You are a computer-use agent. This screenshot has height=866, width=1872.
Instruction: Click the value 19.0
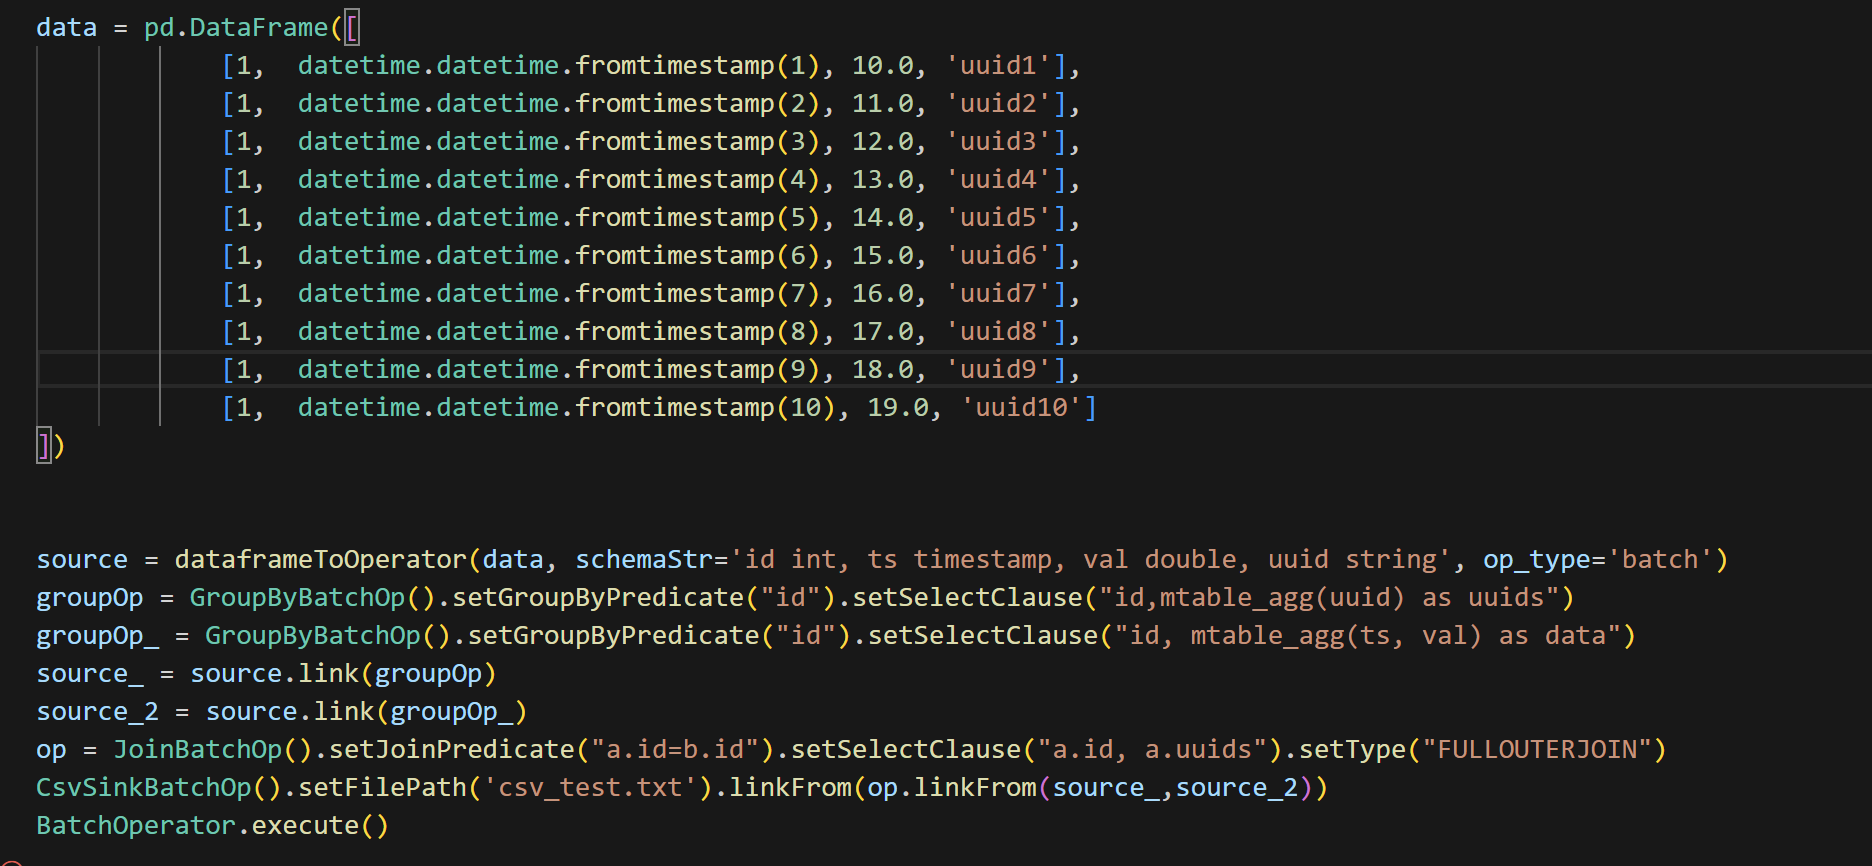898,408
